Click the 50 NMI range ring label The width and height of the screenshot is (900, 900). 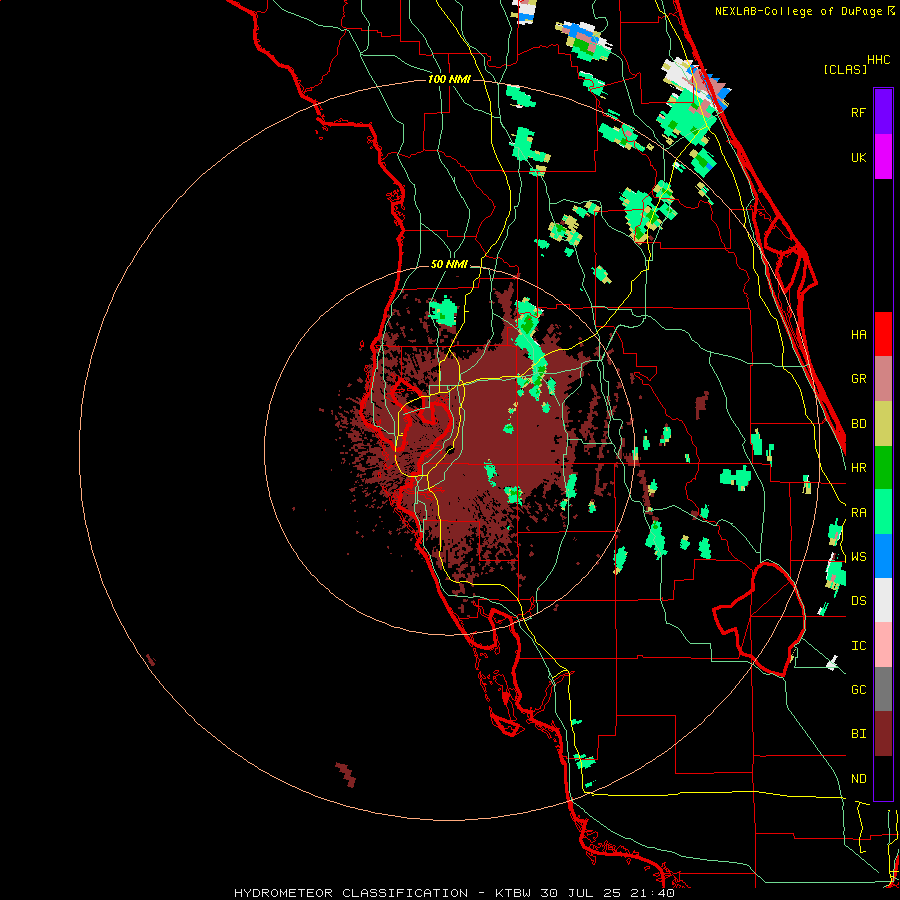[x=449, y=265]
